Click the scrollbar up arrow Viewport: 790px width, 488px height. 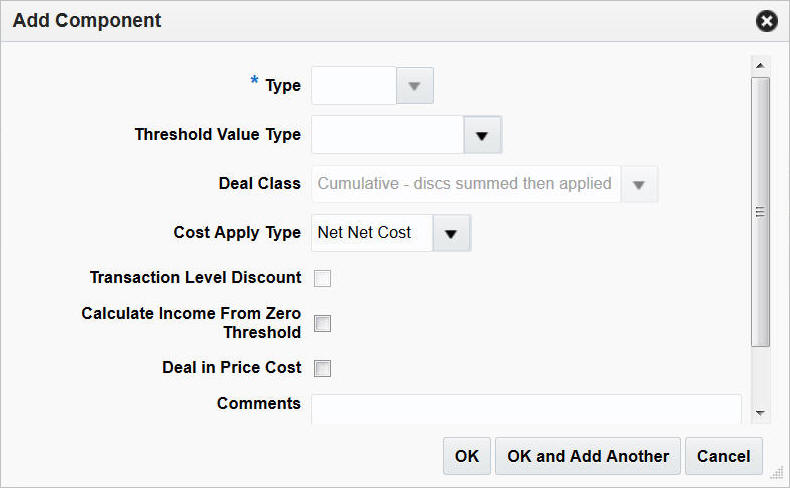(761, 66)
